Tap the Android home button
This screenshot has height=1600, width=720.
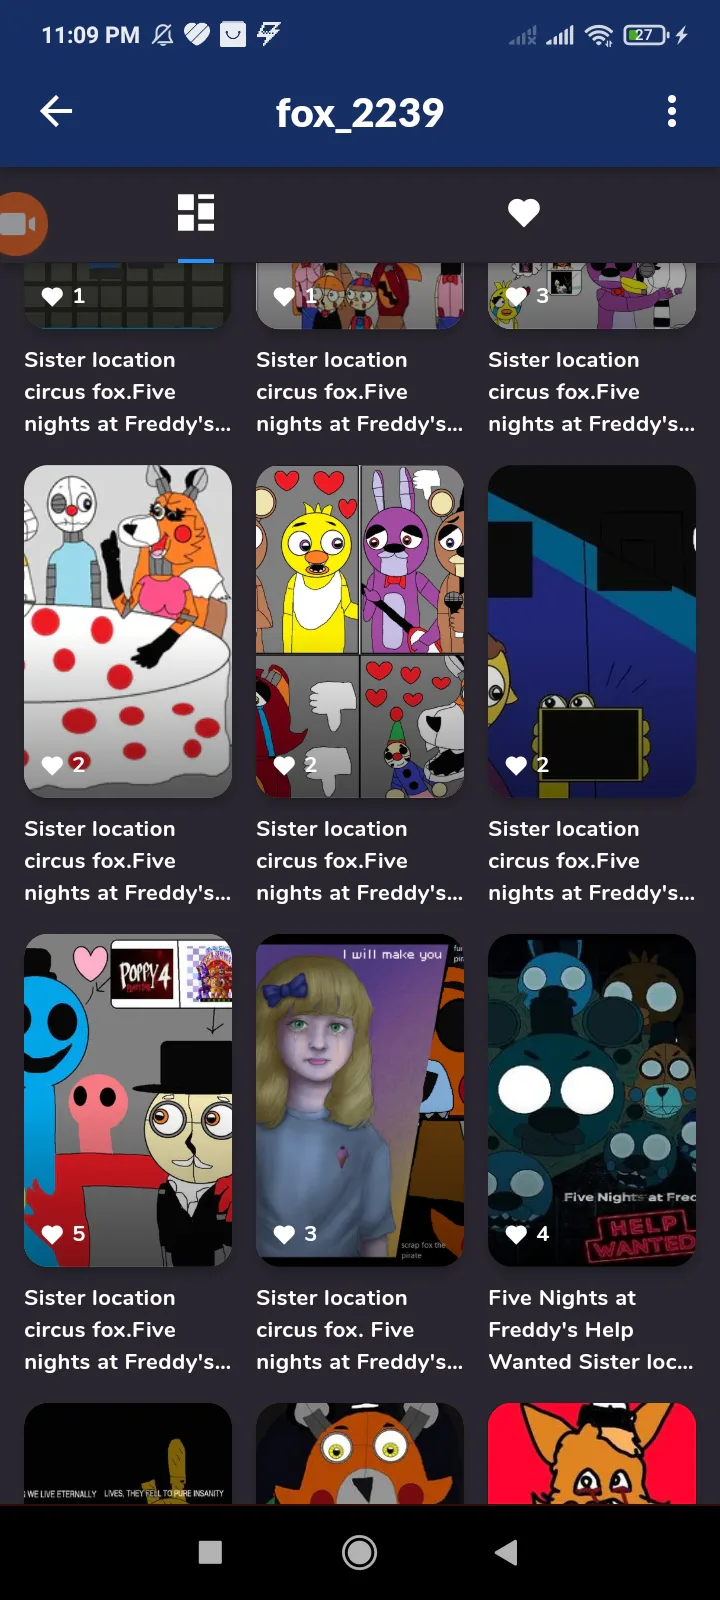(x=360, y=1552)
